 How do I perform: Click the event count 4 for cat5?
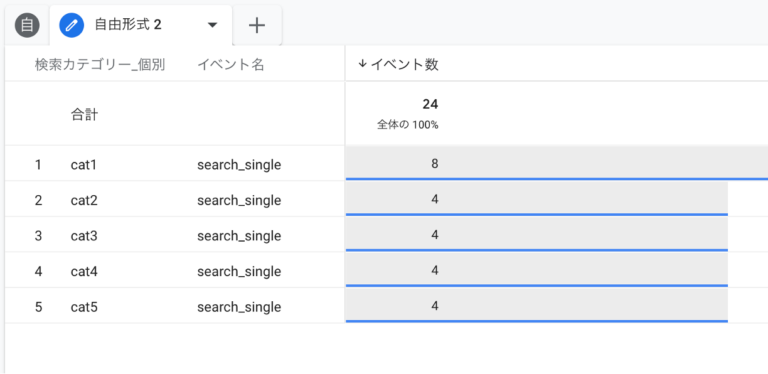434,306
